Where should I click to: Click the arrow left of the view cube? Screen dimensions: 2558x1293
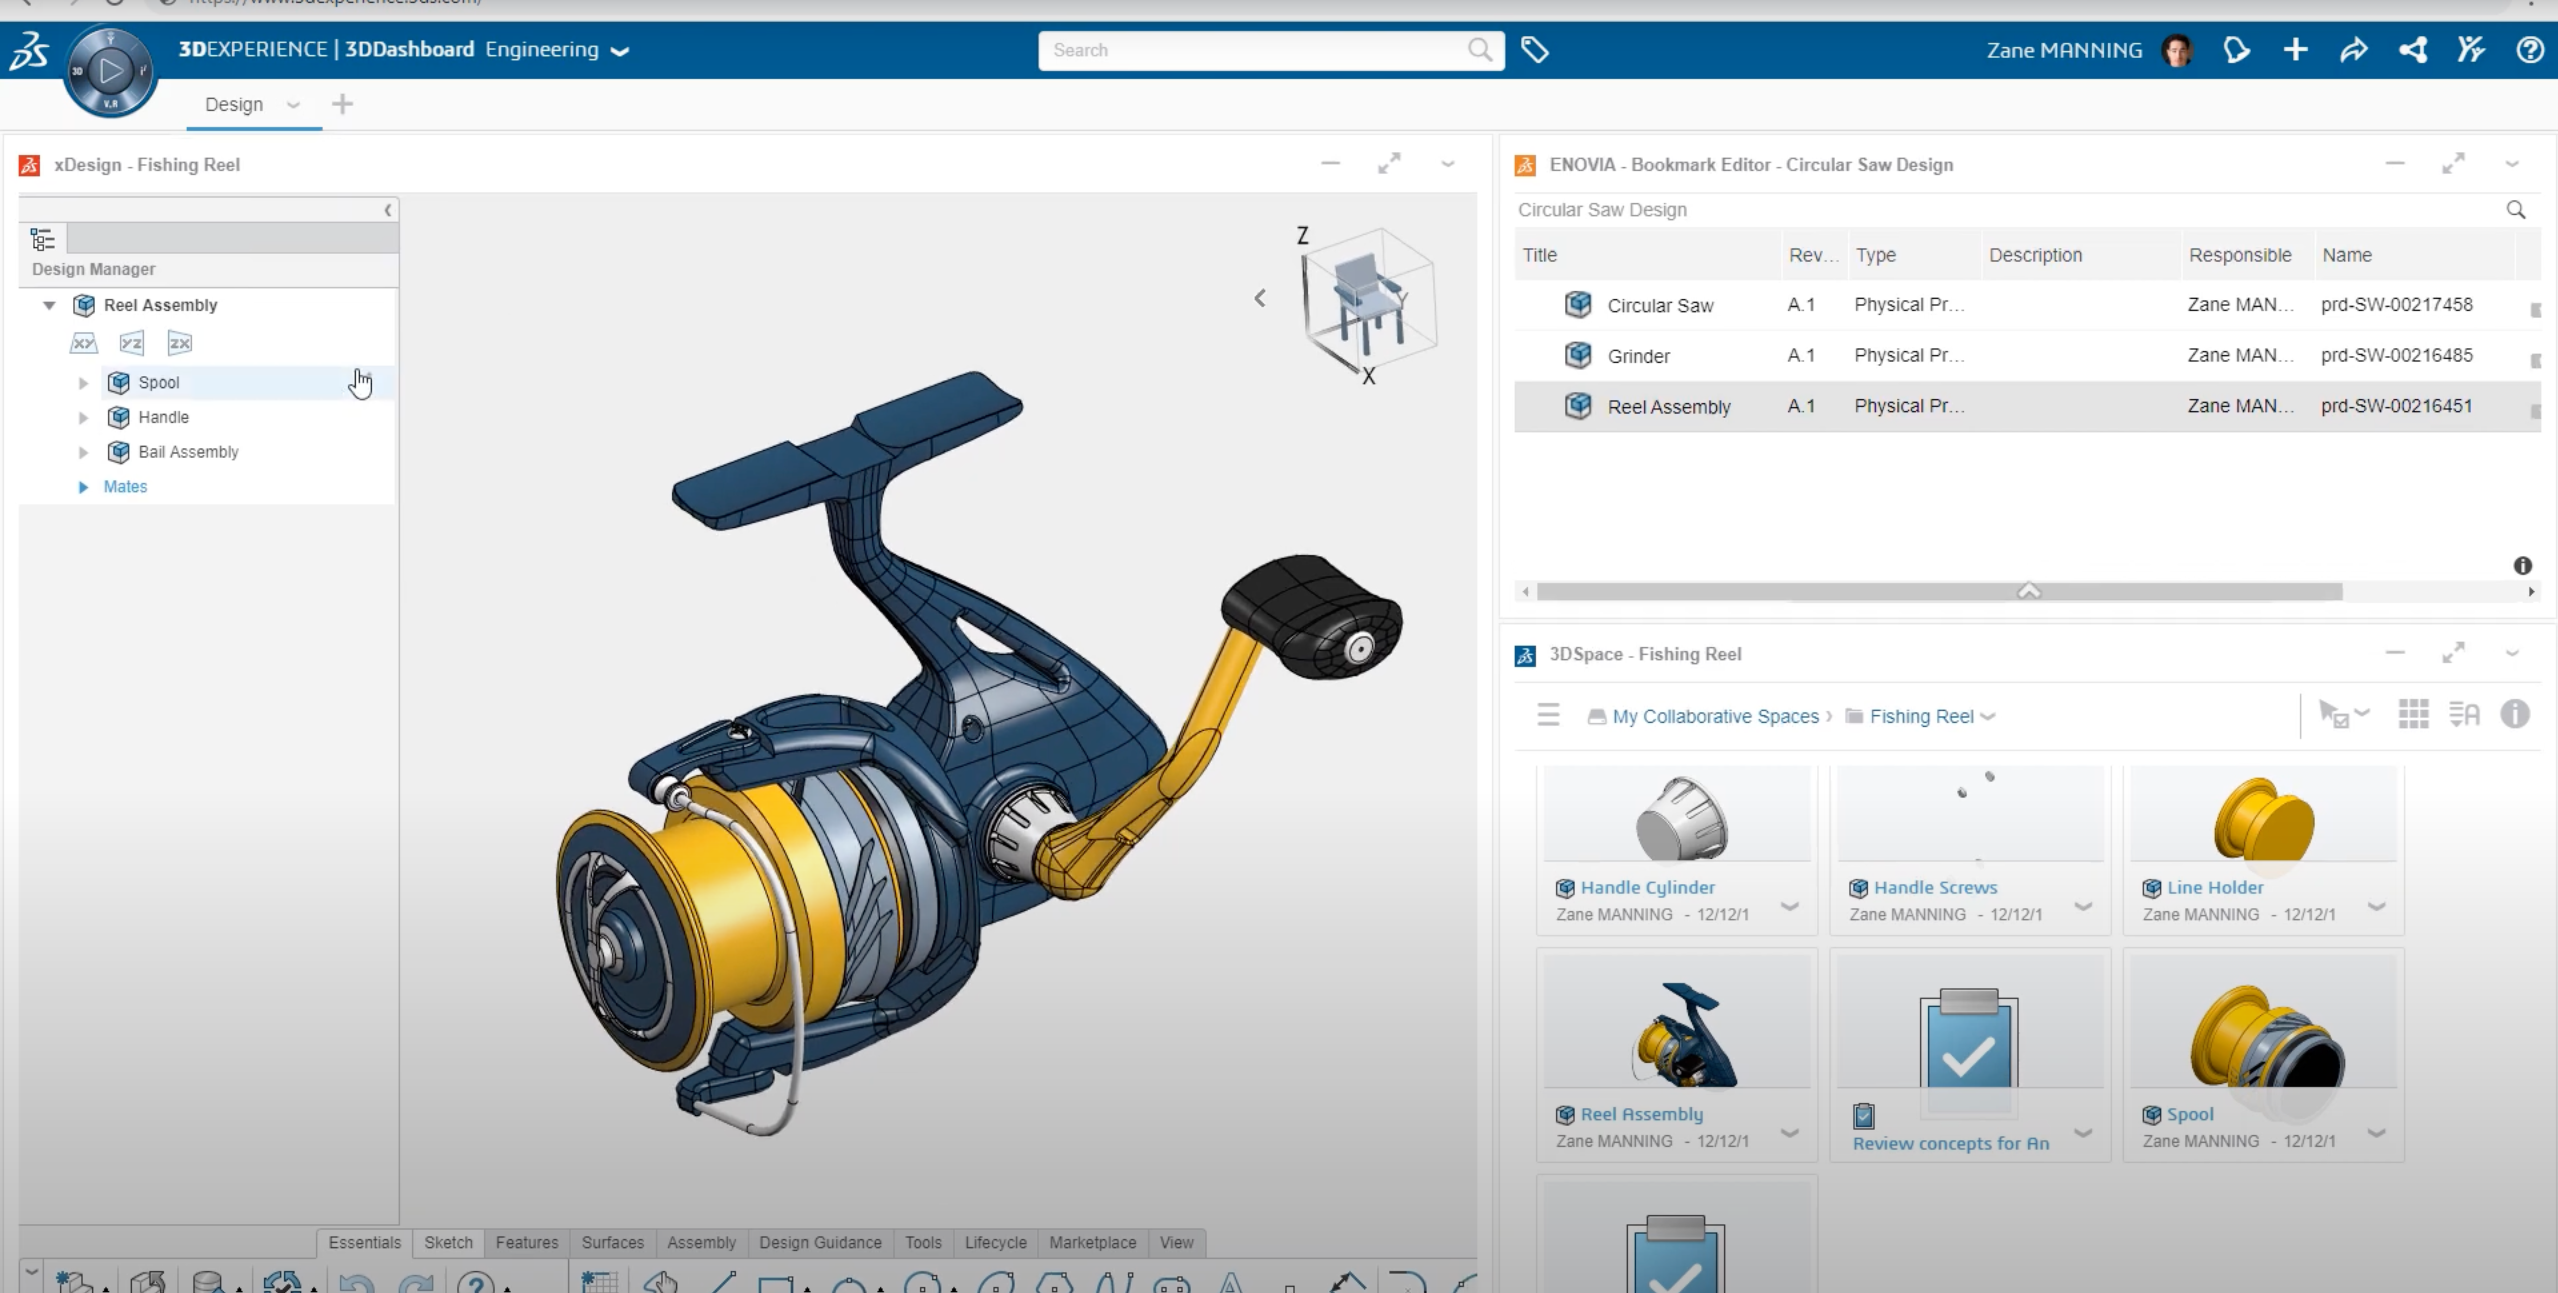(1260, 298)
